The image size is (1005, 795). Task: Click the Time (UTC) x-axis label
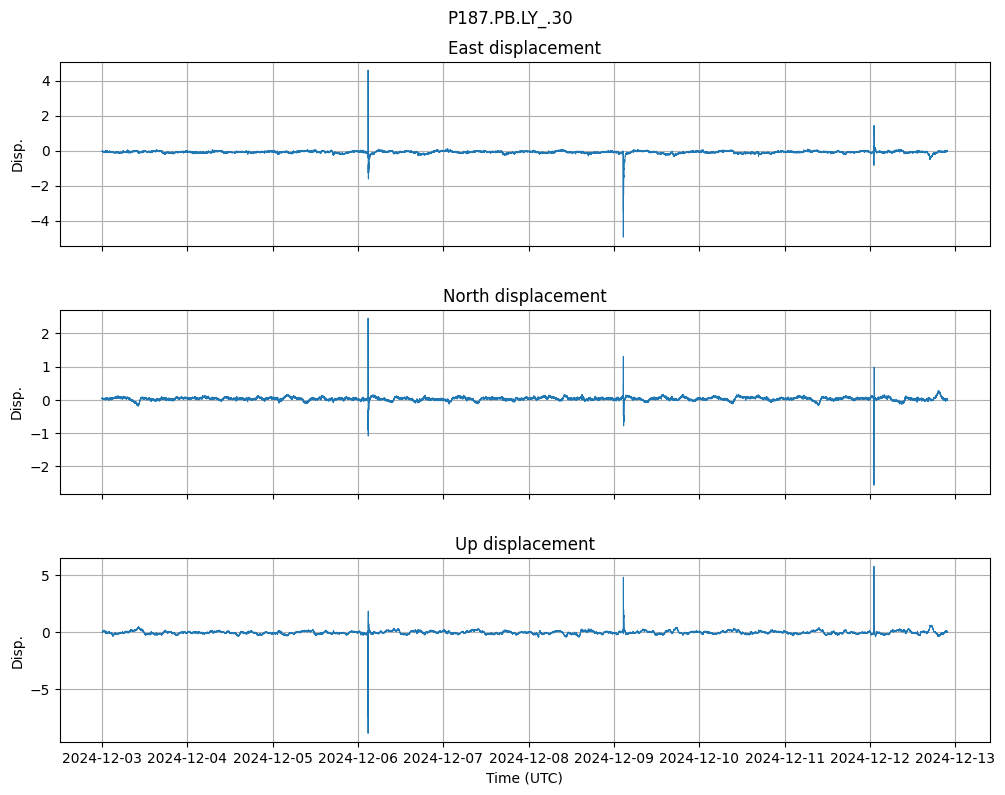click(x=524, y=777)
